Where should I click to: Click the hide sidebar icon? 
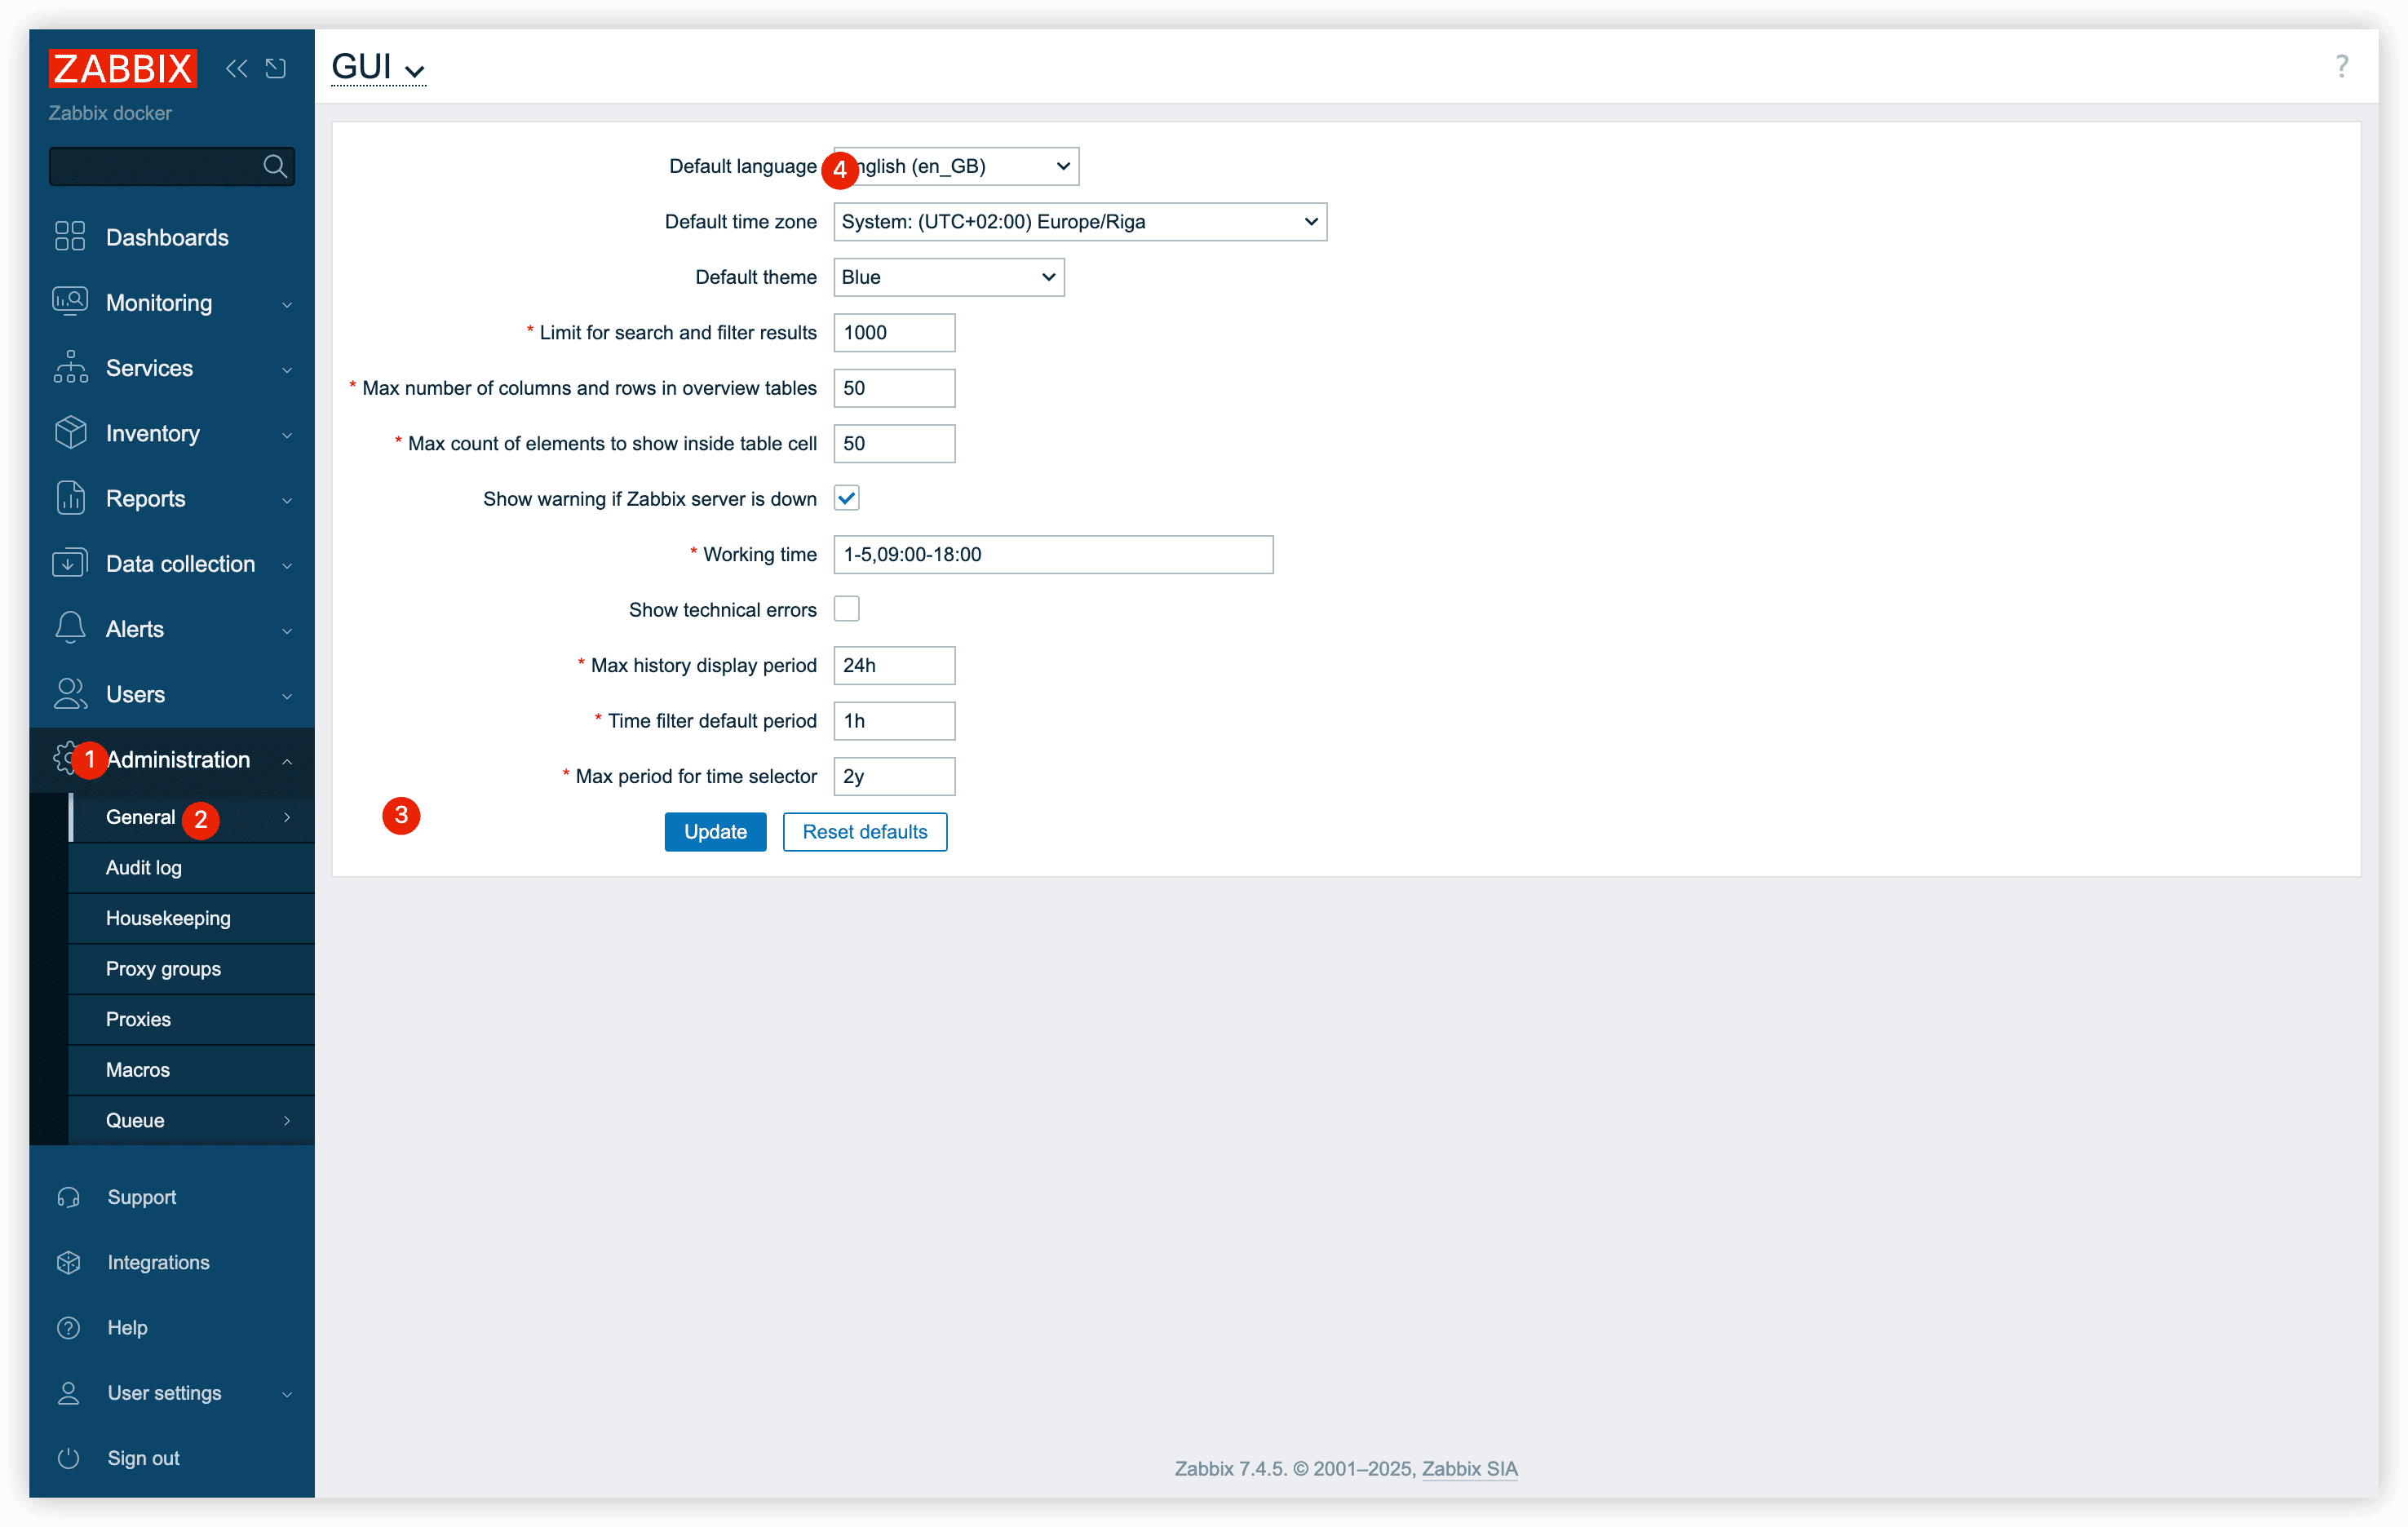coord(276,68)
